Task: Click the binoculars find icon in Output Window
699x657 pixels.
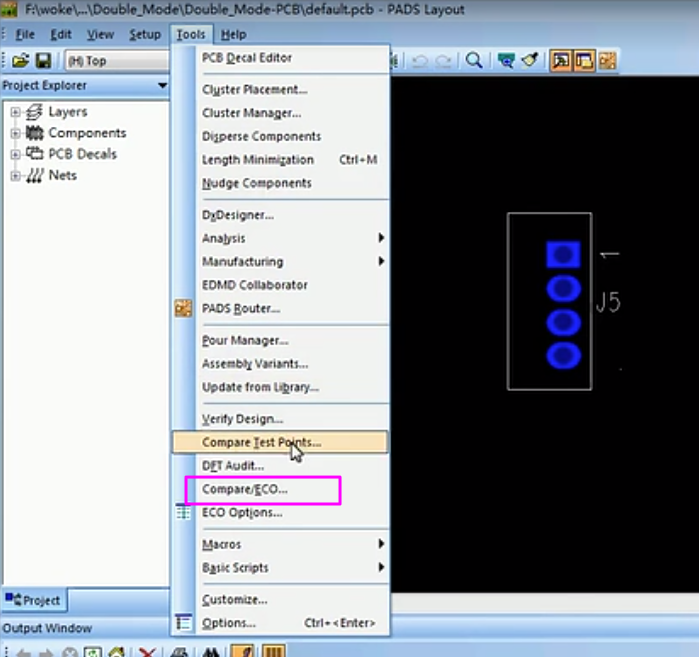Action: point(211,652)
